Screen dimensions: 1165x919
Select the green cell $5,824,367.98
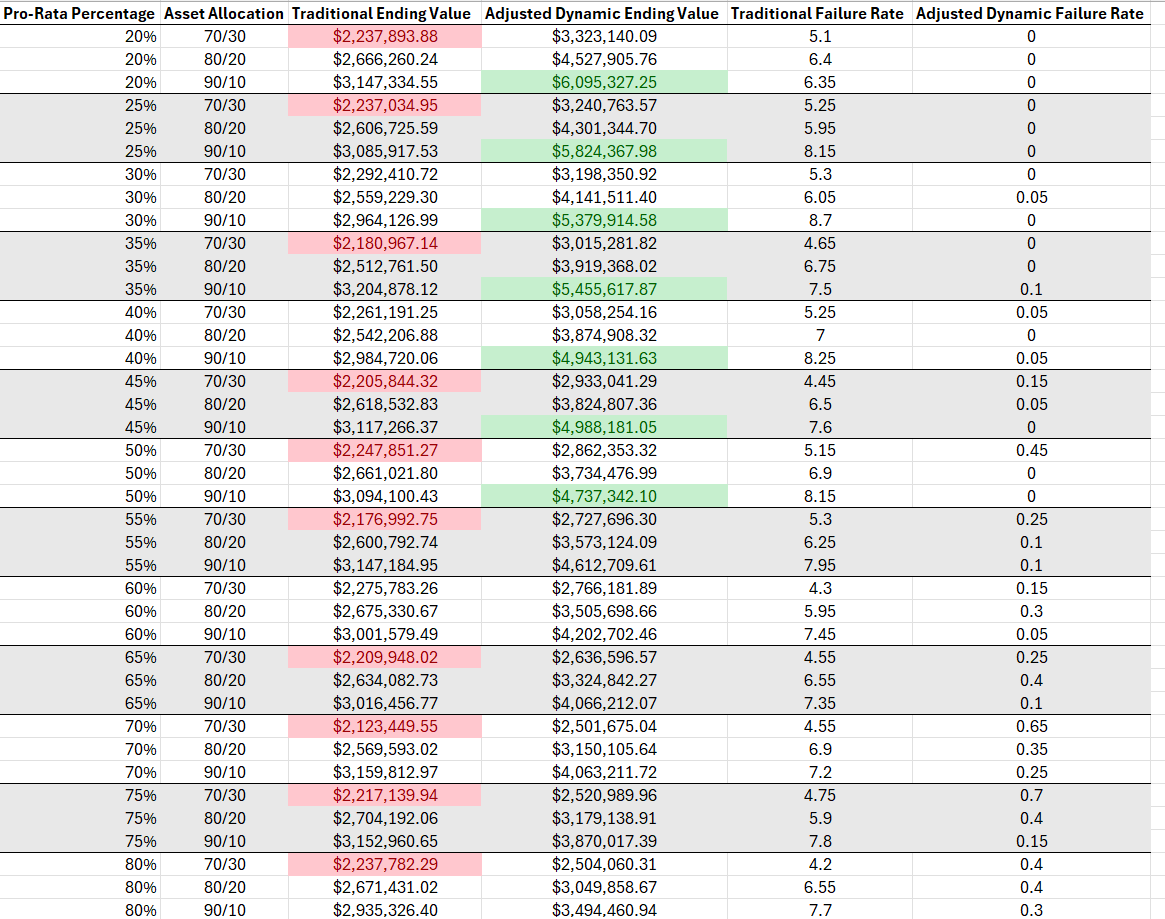pyautogui.click(x=604, y=152)
